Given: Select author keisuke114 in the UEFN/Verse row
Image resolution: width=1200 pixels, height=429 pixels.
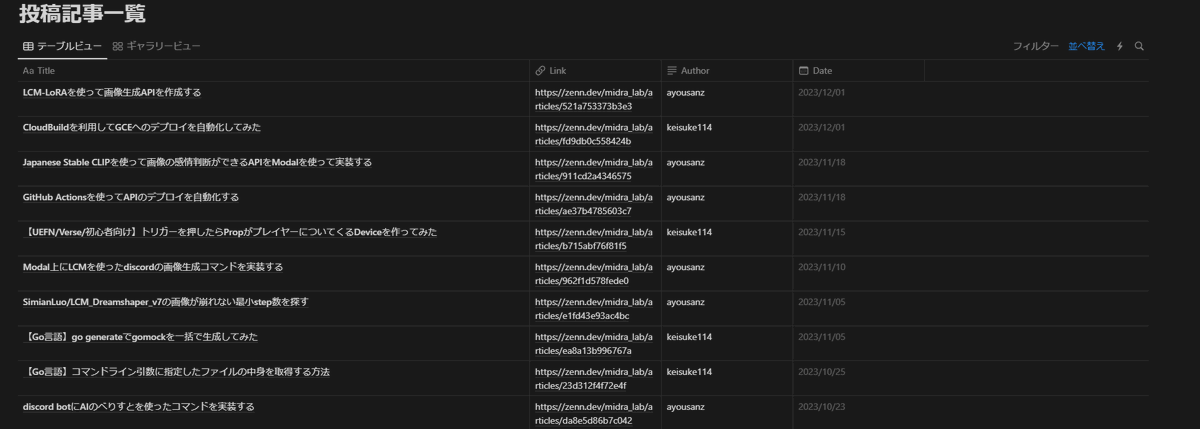Looking at the screenshot, I should click(x=689, y=232).
